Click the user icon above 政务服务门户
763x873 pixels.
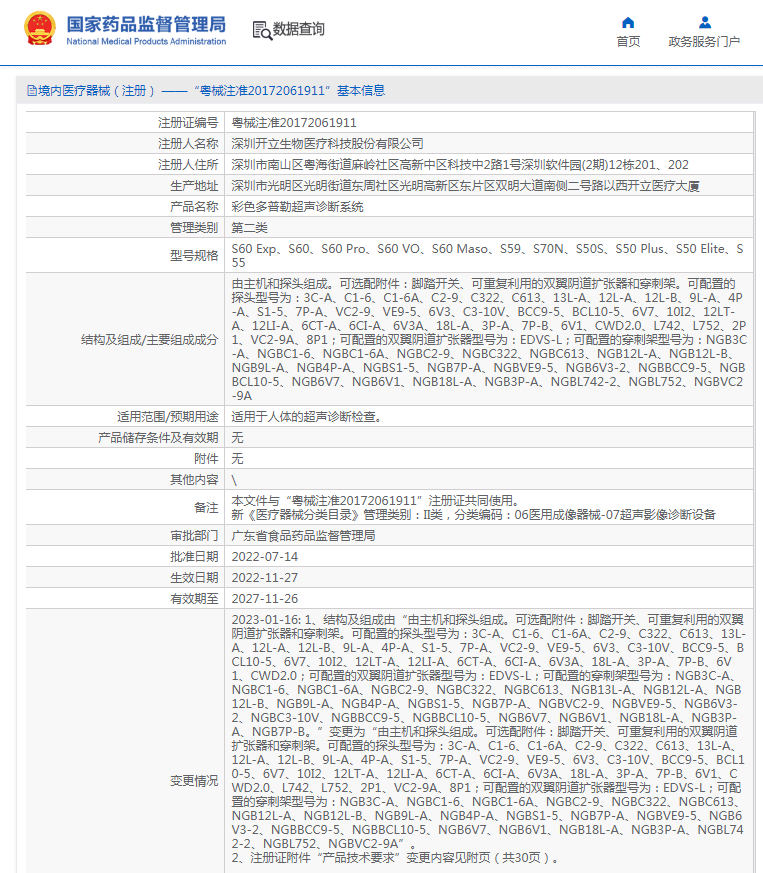pos(705,22)
